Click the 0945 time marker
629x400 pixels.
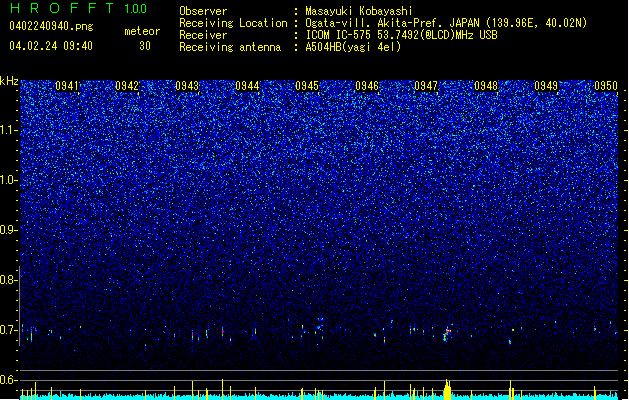[307, 86]
